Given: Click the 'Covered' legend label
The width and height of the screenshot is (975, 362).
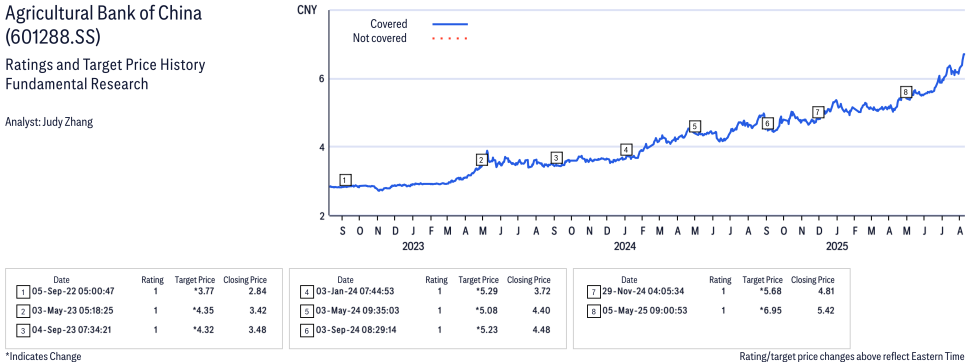Looking at the screenshot, I should click(389, 24).
